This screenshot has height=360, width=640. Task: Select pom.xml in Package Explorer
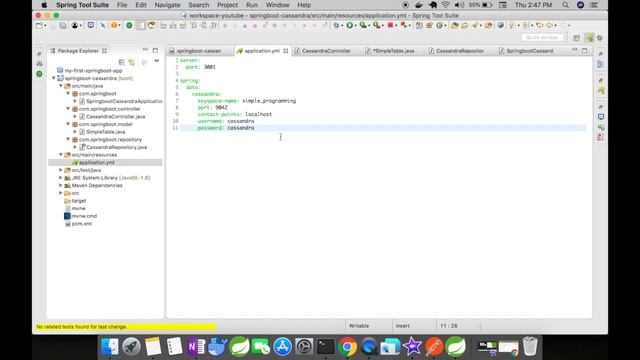82,224
